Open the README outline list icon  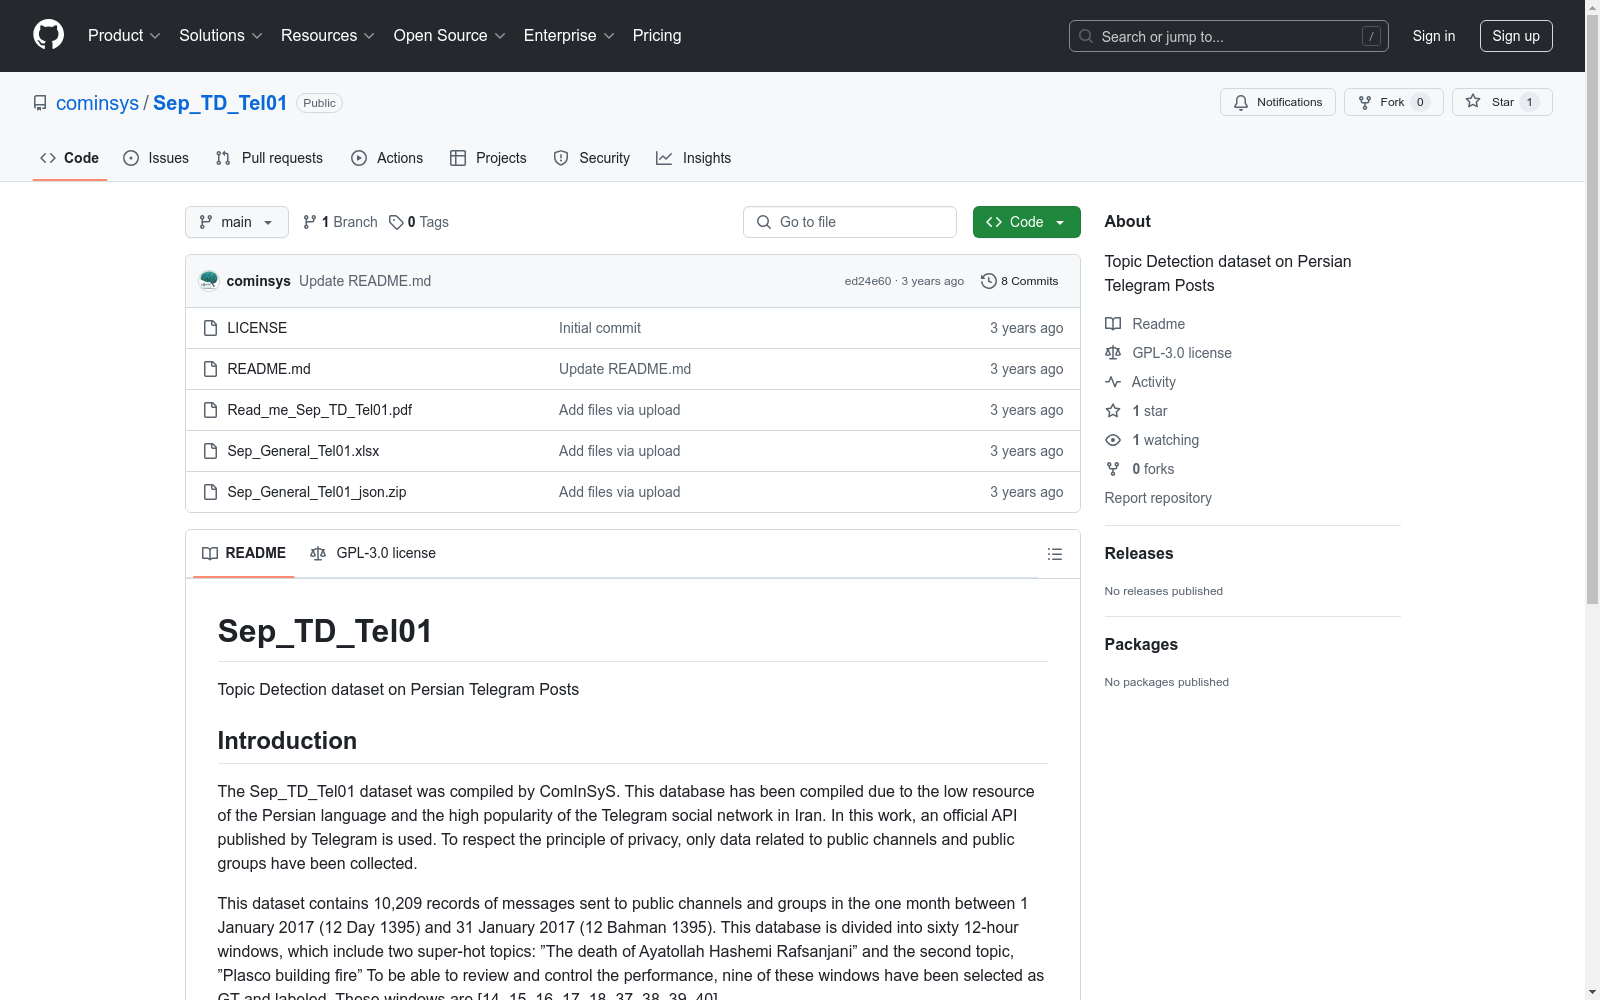click(1054, 554)
